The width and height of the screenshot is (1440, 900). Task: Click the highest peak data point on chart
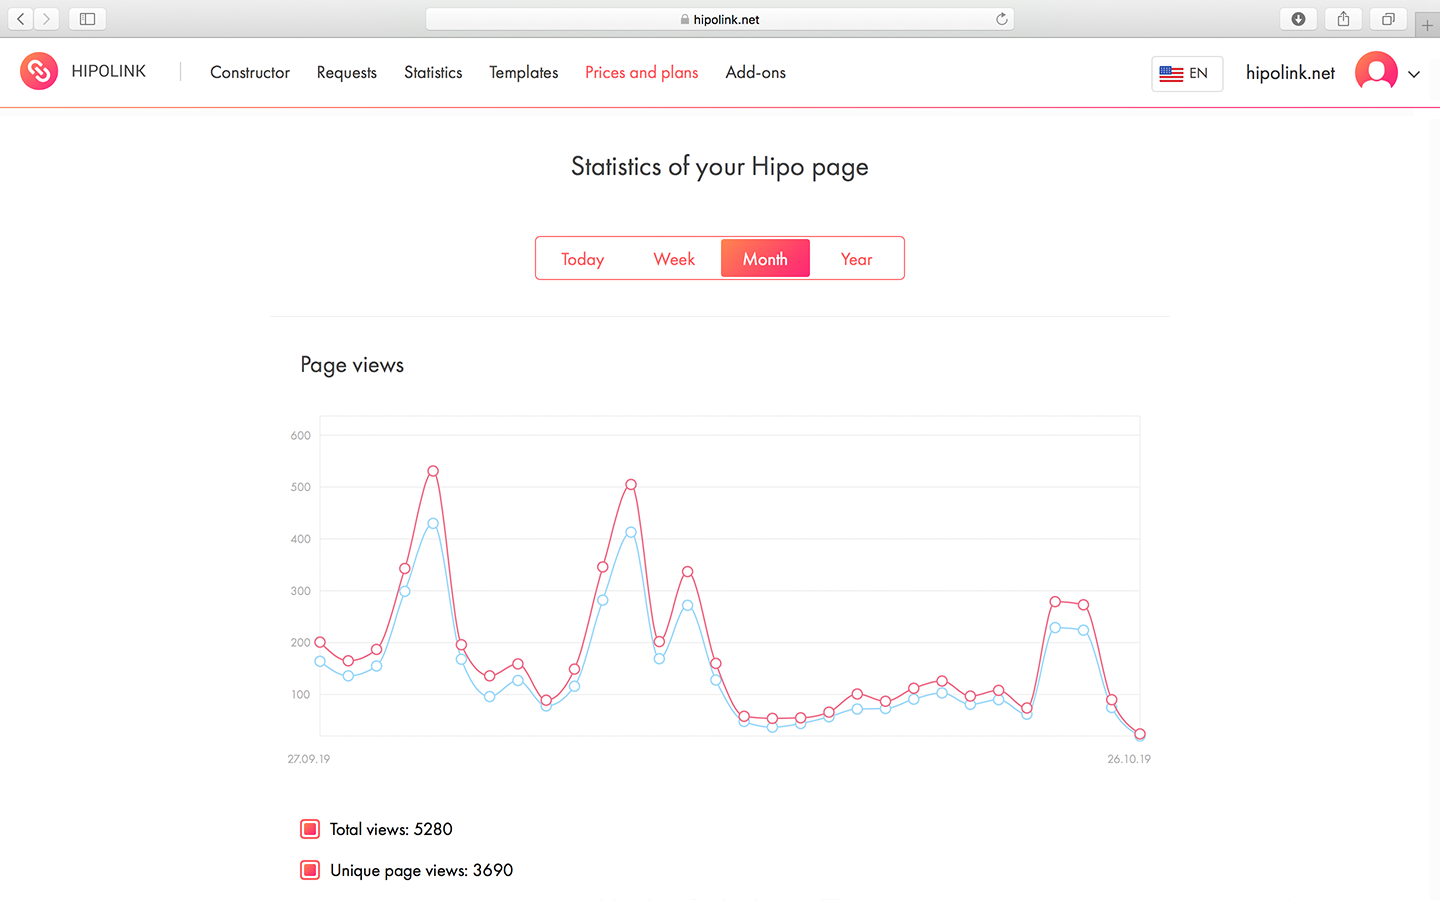(x=433, y=471)
